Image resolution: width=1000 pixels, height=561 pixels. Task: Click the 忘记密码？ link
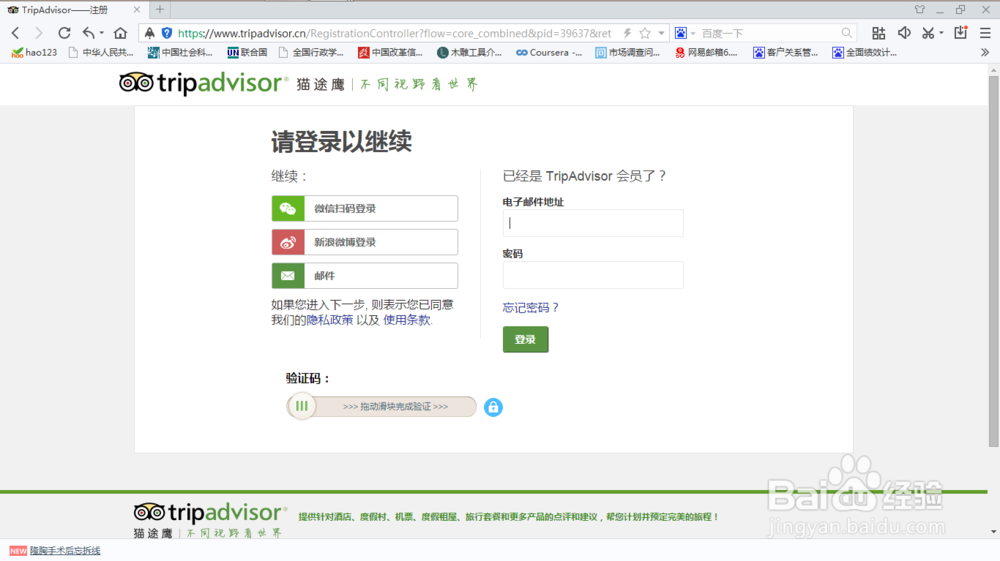tap(531, 308)
